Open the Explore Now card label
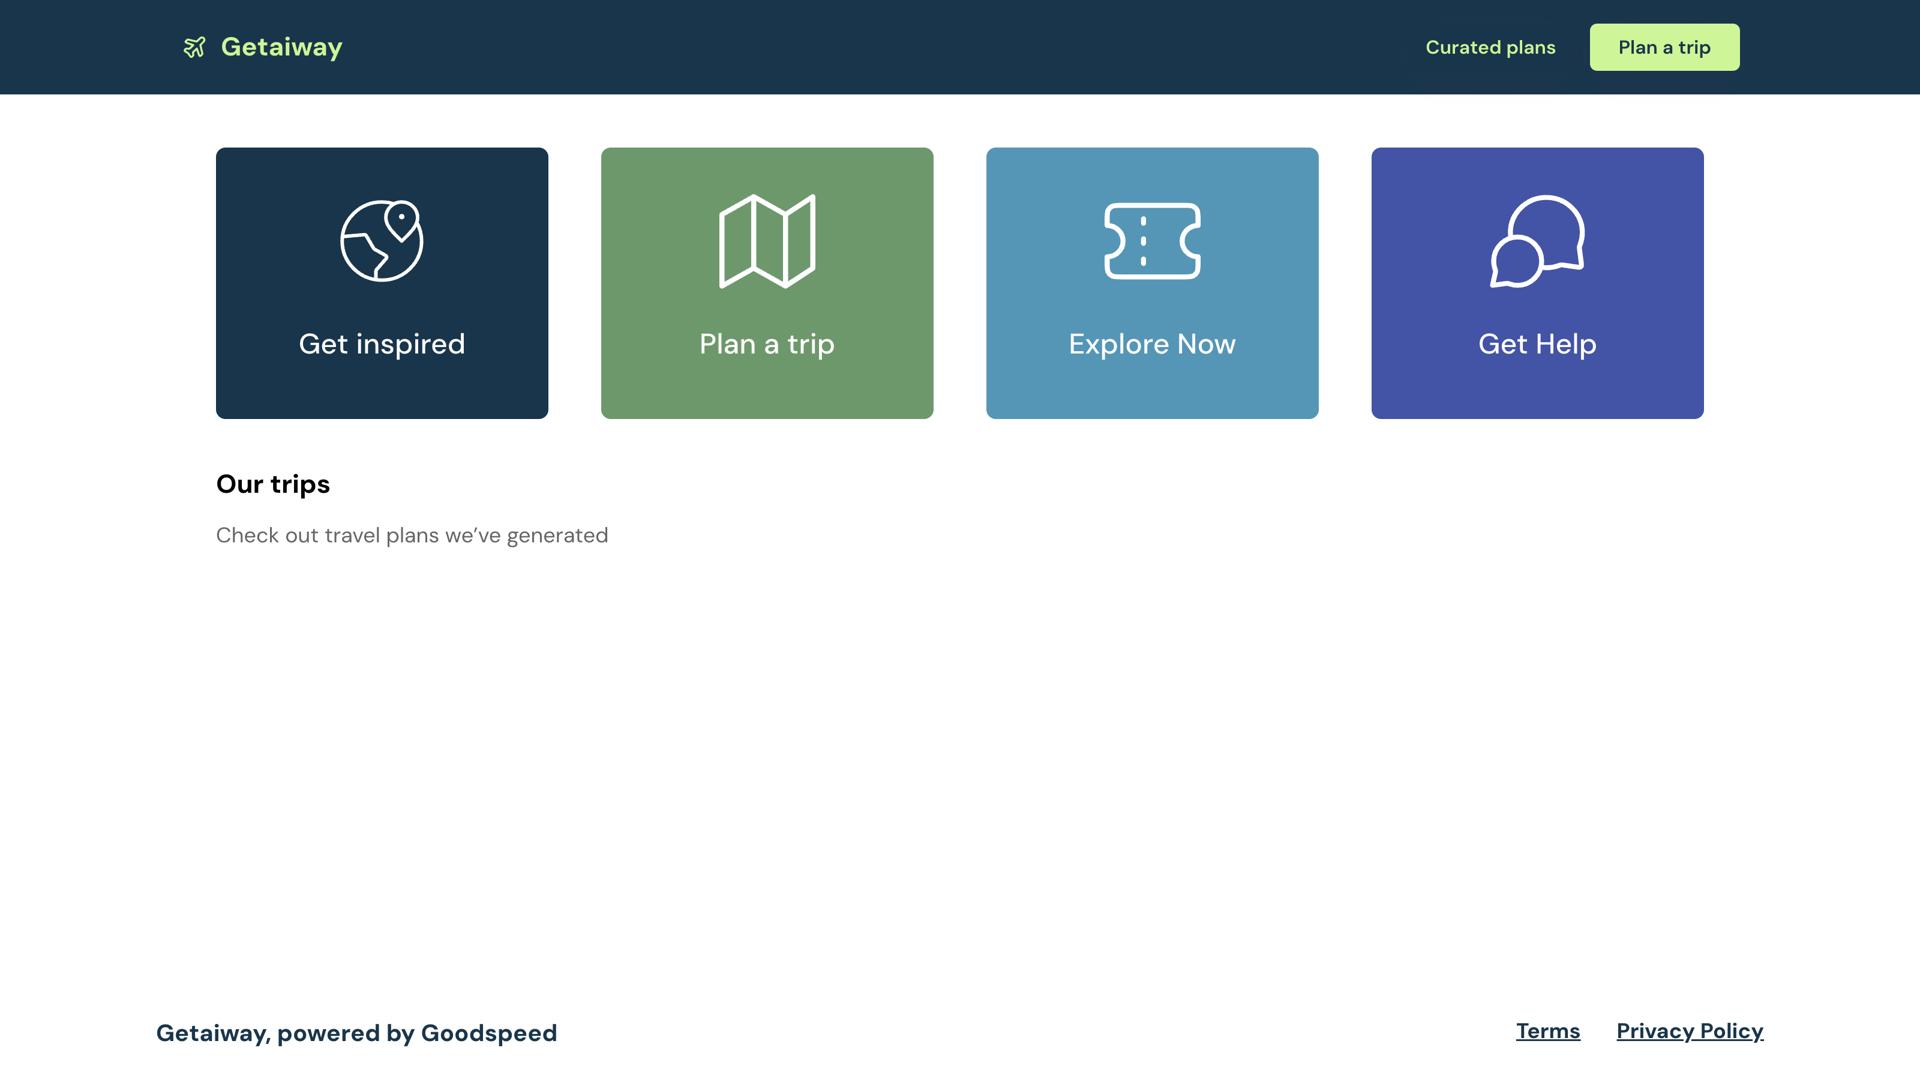Screen dimensions: 1920x1080 (1152, 344)
